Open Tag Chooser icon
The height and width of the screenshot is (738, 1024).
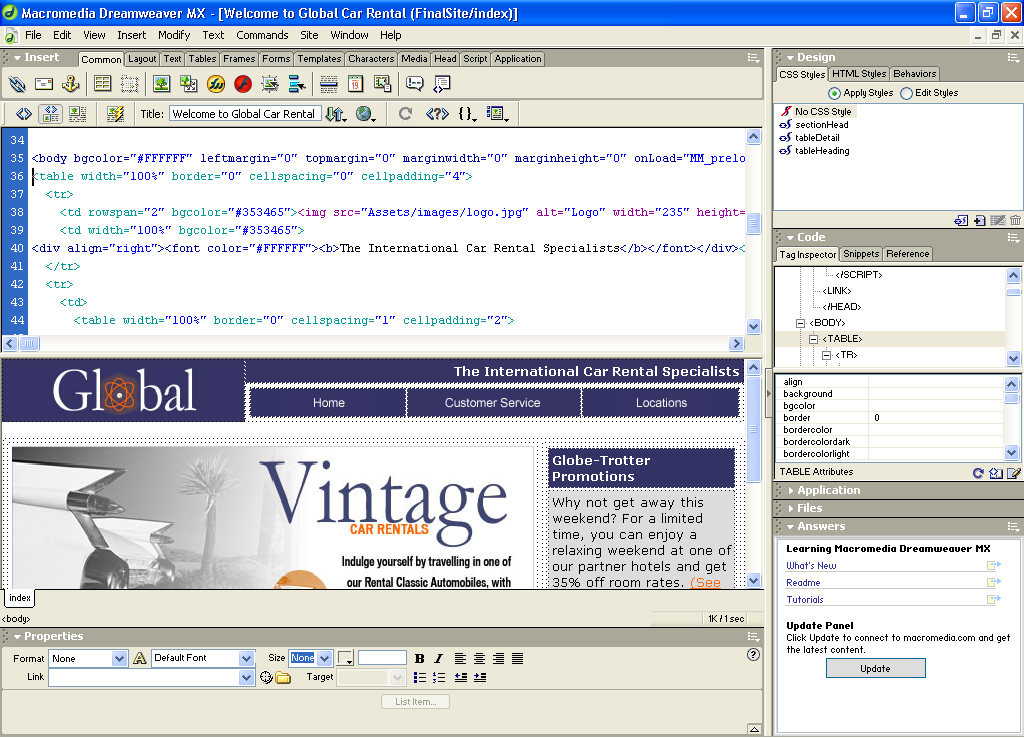click(441, 84)
